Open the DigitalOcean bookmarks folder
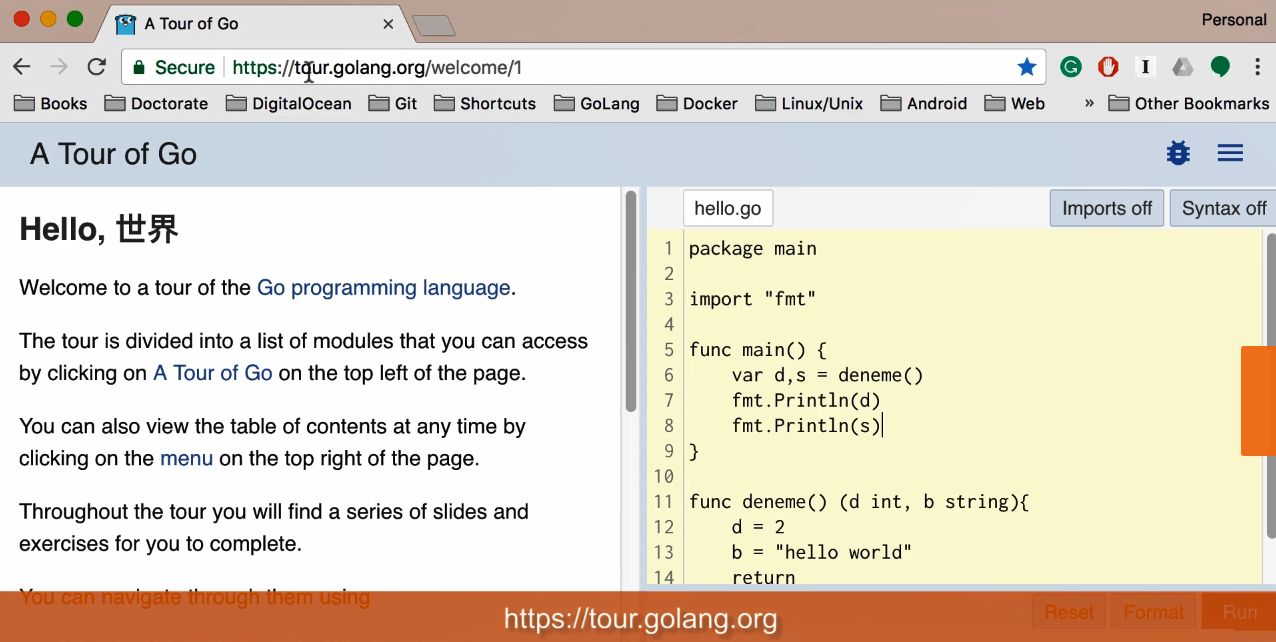1276x642 pixels. pyautogui.click(x=289, y=103)
